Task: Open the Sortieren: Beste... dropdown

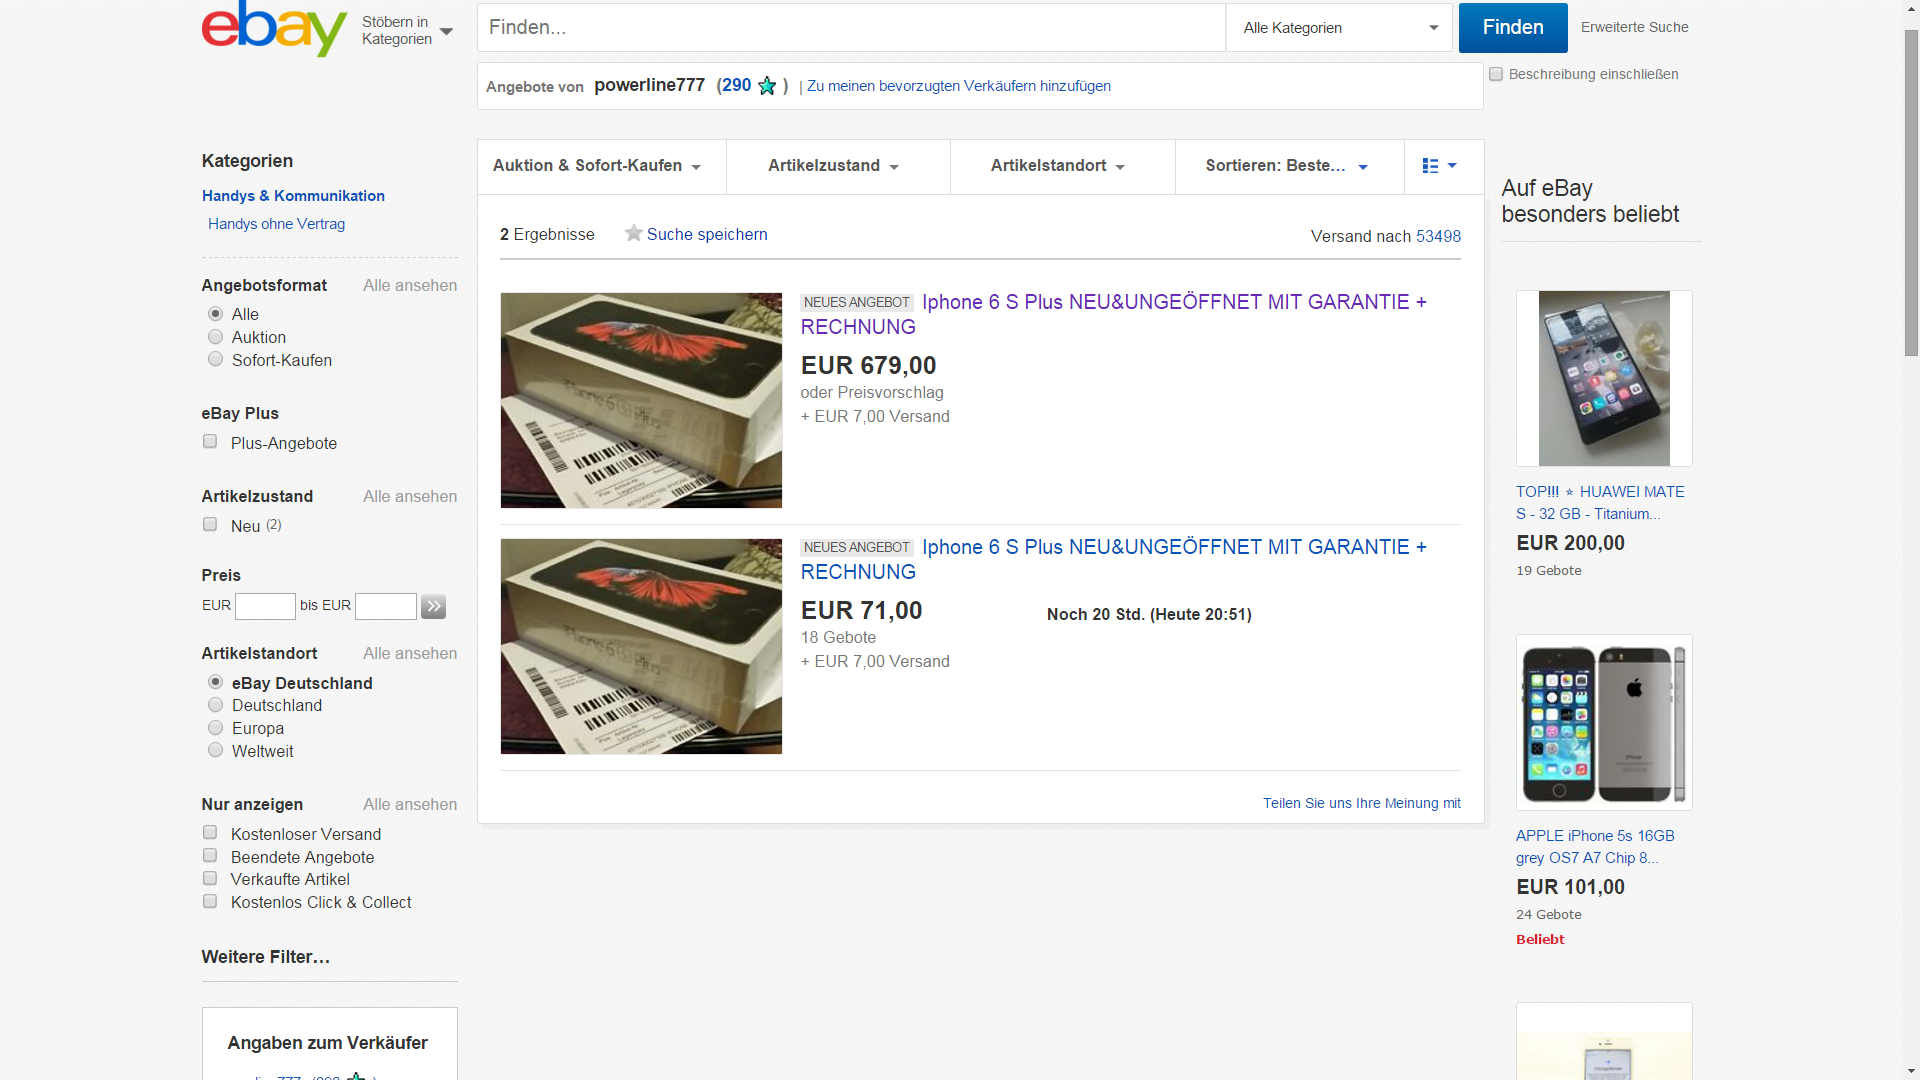Action: point(1286,166)
